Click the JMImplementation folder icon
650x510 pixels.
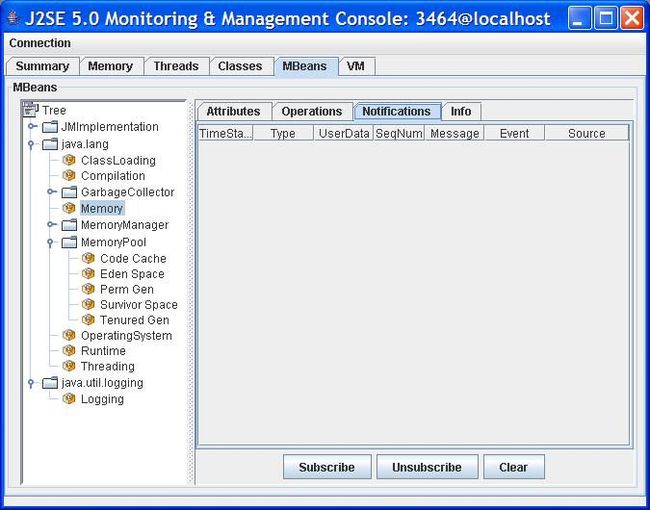click(50, 126)
